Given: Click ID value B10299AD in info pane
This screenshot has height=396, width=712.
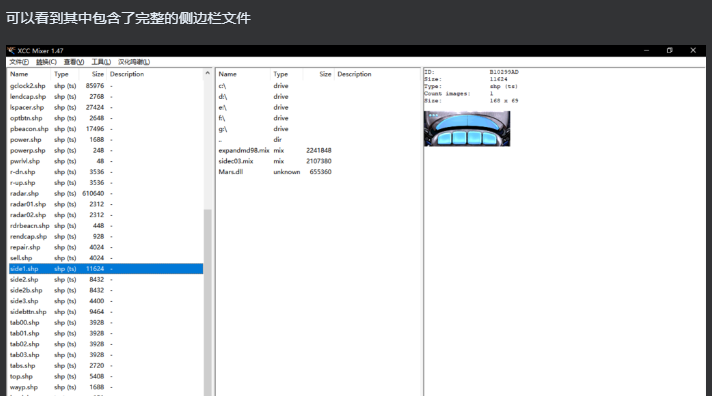Looking at the screenshot, I should [x=504, y=72].
